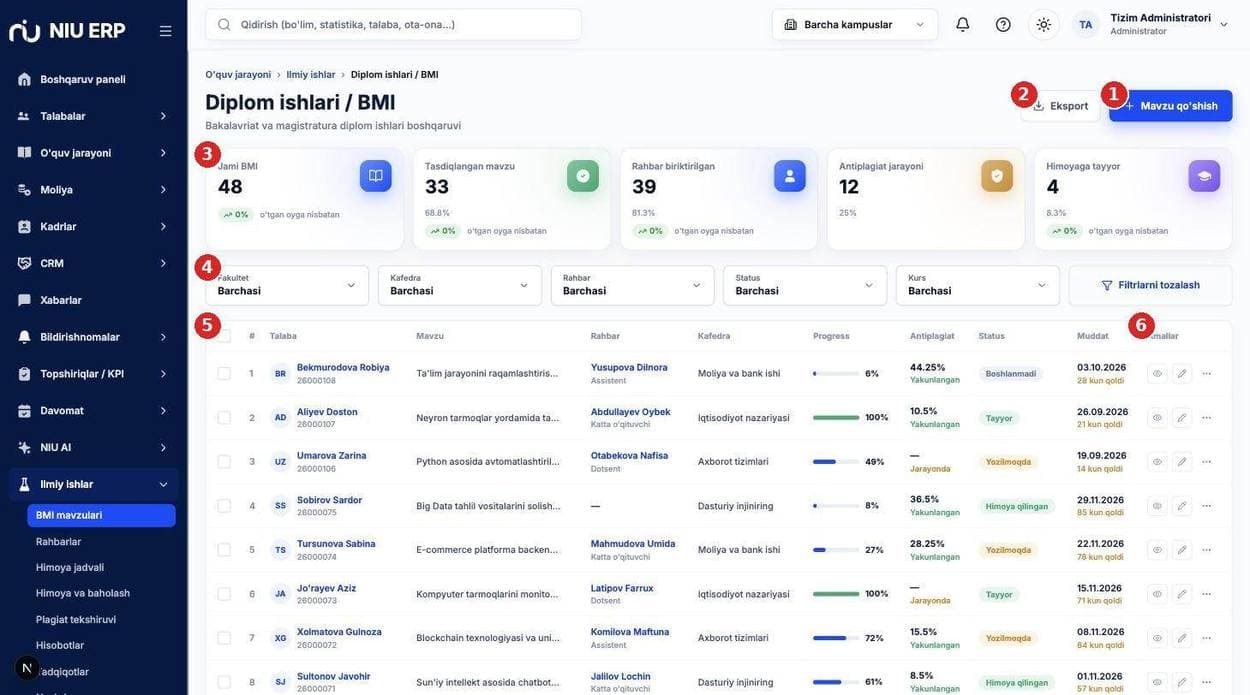Click the Tasdiqlangan mavzu checkmark icon
Screen dimensions: 1250x695
pos(583,176)
